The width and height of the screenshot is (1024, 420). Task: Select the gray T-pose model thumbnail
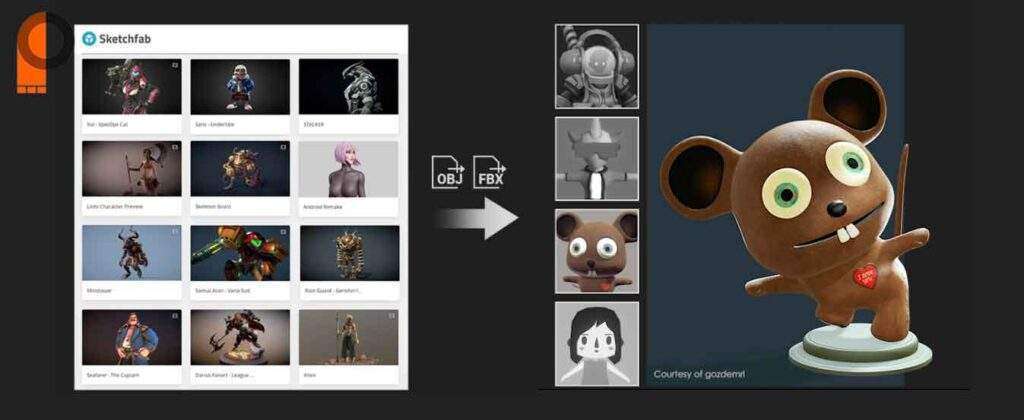coord(597,159)
